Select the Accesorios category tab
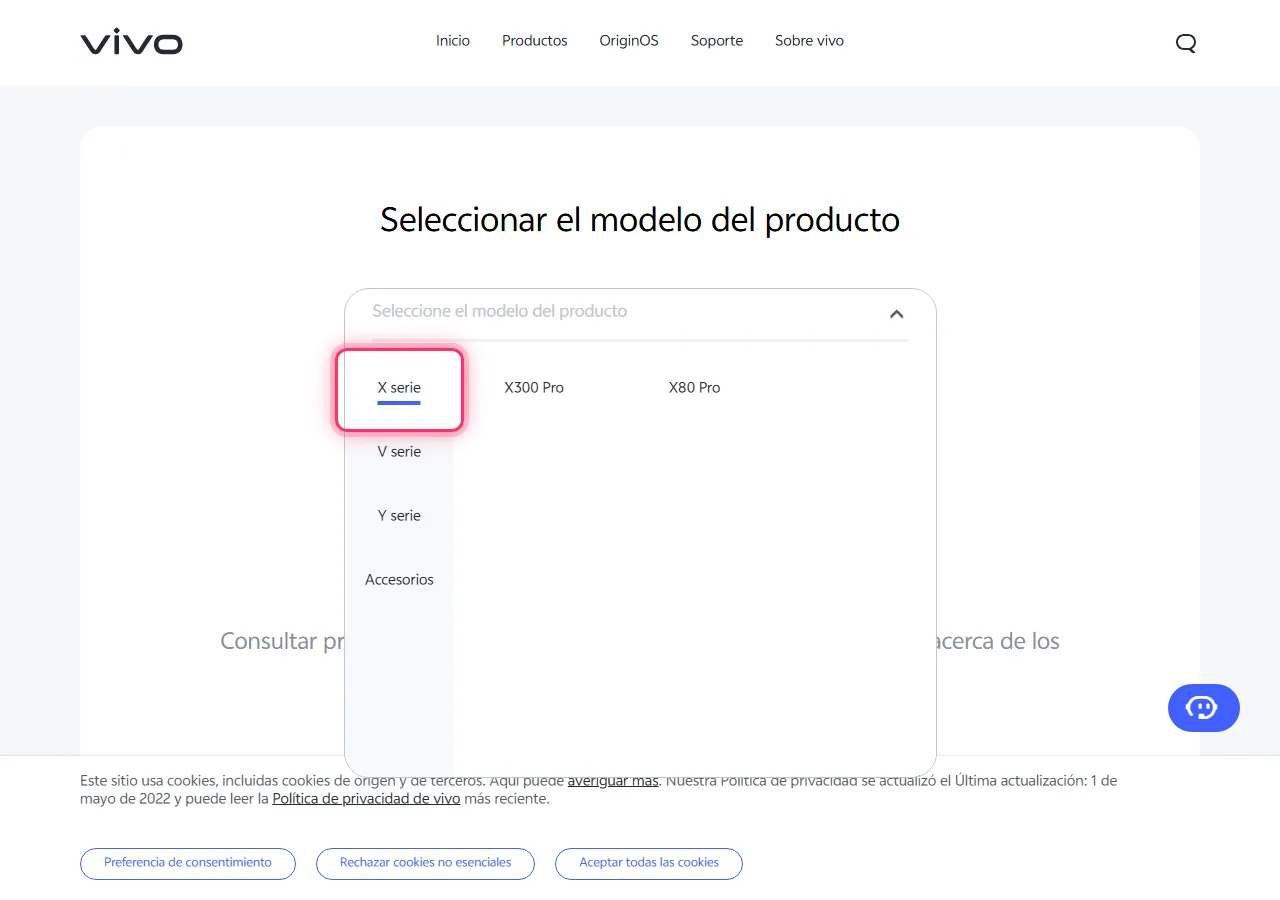Viewport: 1280px width, 900px height. tap(399, 580)
